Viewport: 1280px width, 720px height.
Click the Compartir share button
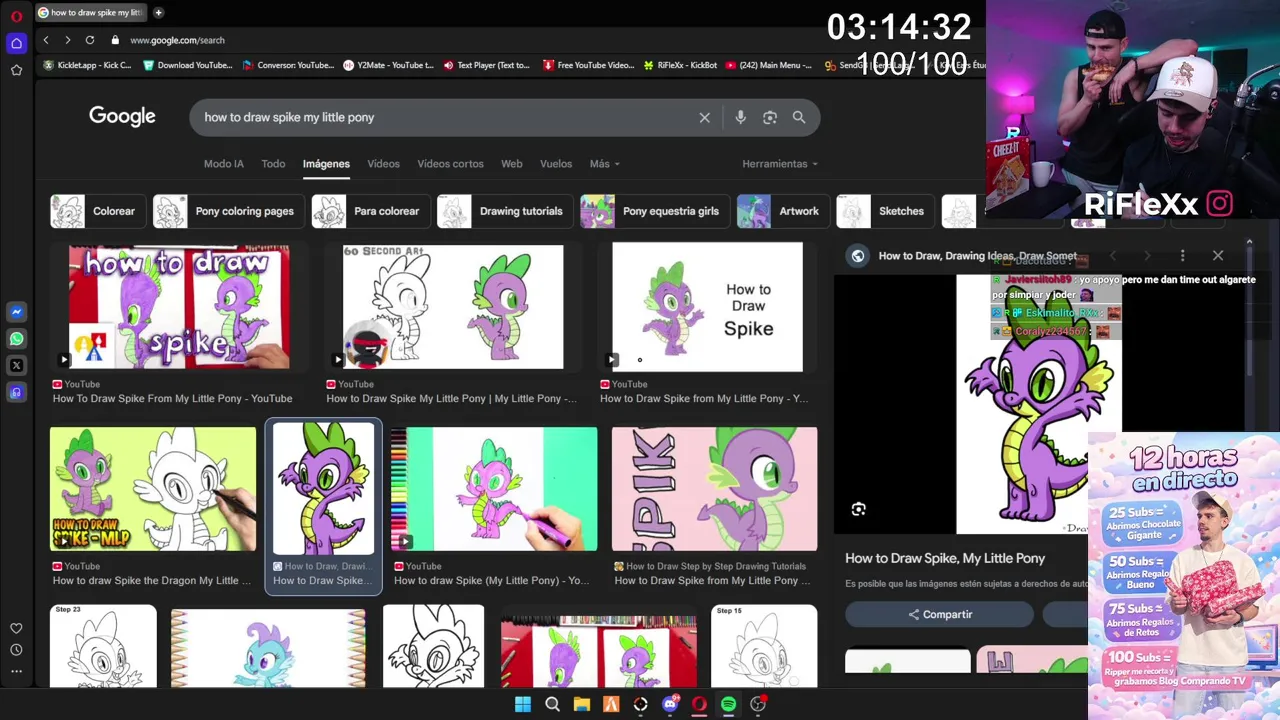point(940,614)
